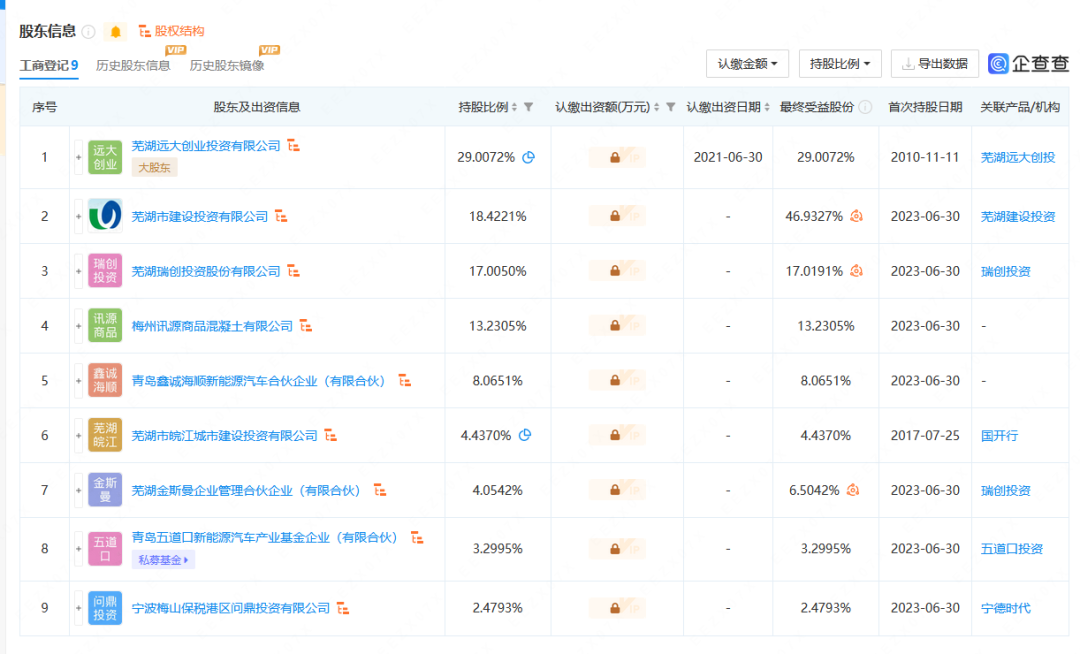Expand the row for 青岛鑫诚海顺新能源汽车合伙企业
The image size is (1080, 654).
pos(79,381)
